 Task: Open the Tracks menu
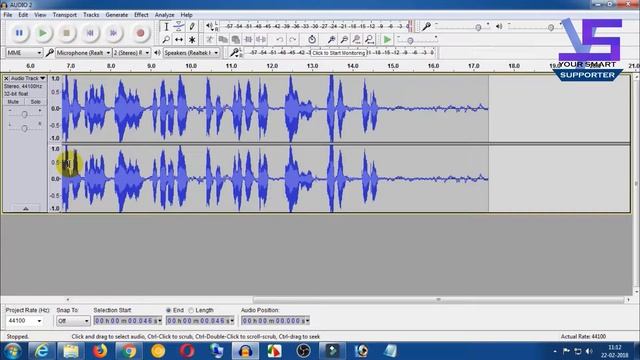tap(91, 15)
